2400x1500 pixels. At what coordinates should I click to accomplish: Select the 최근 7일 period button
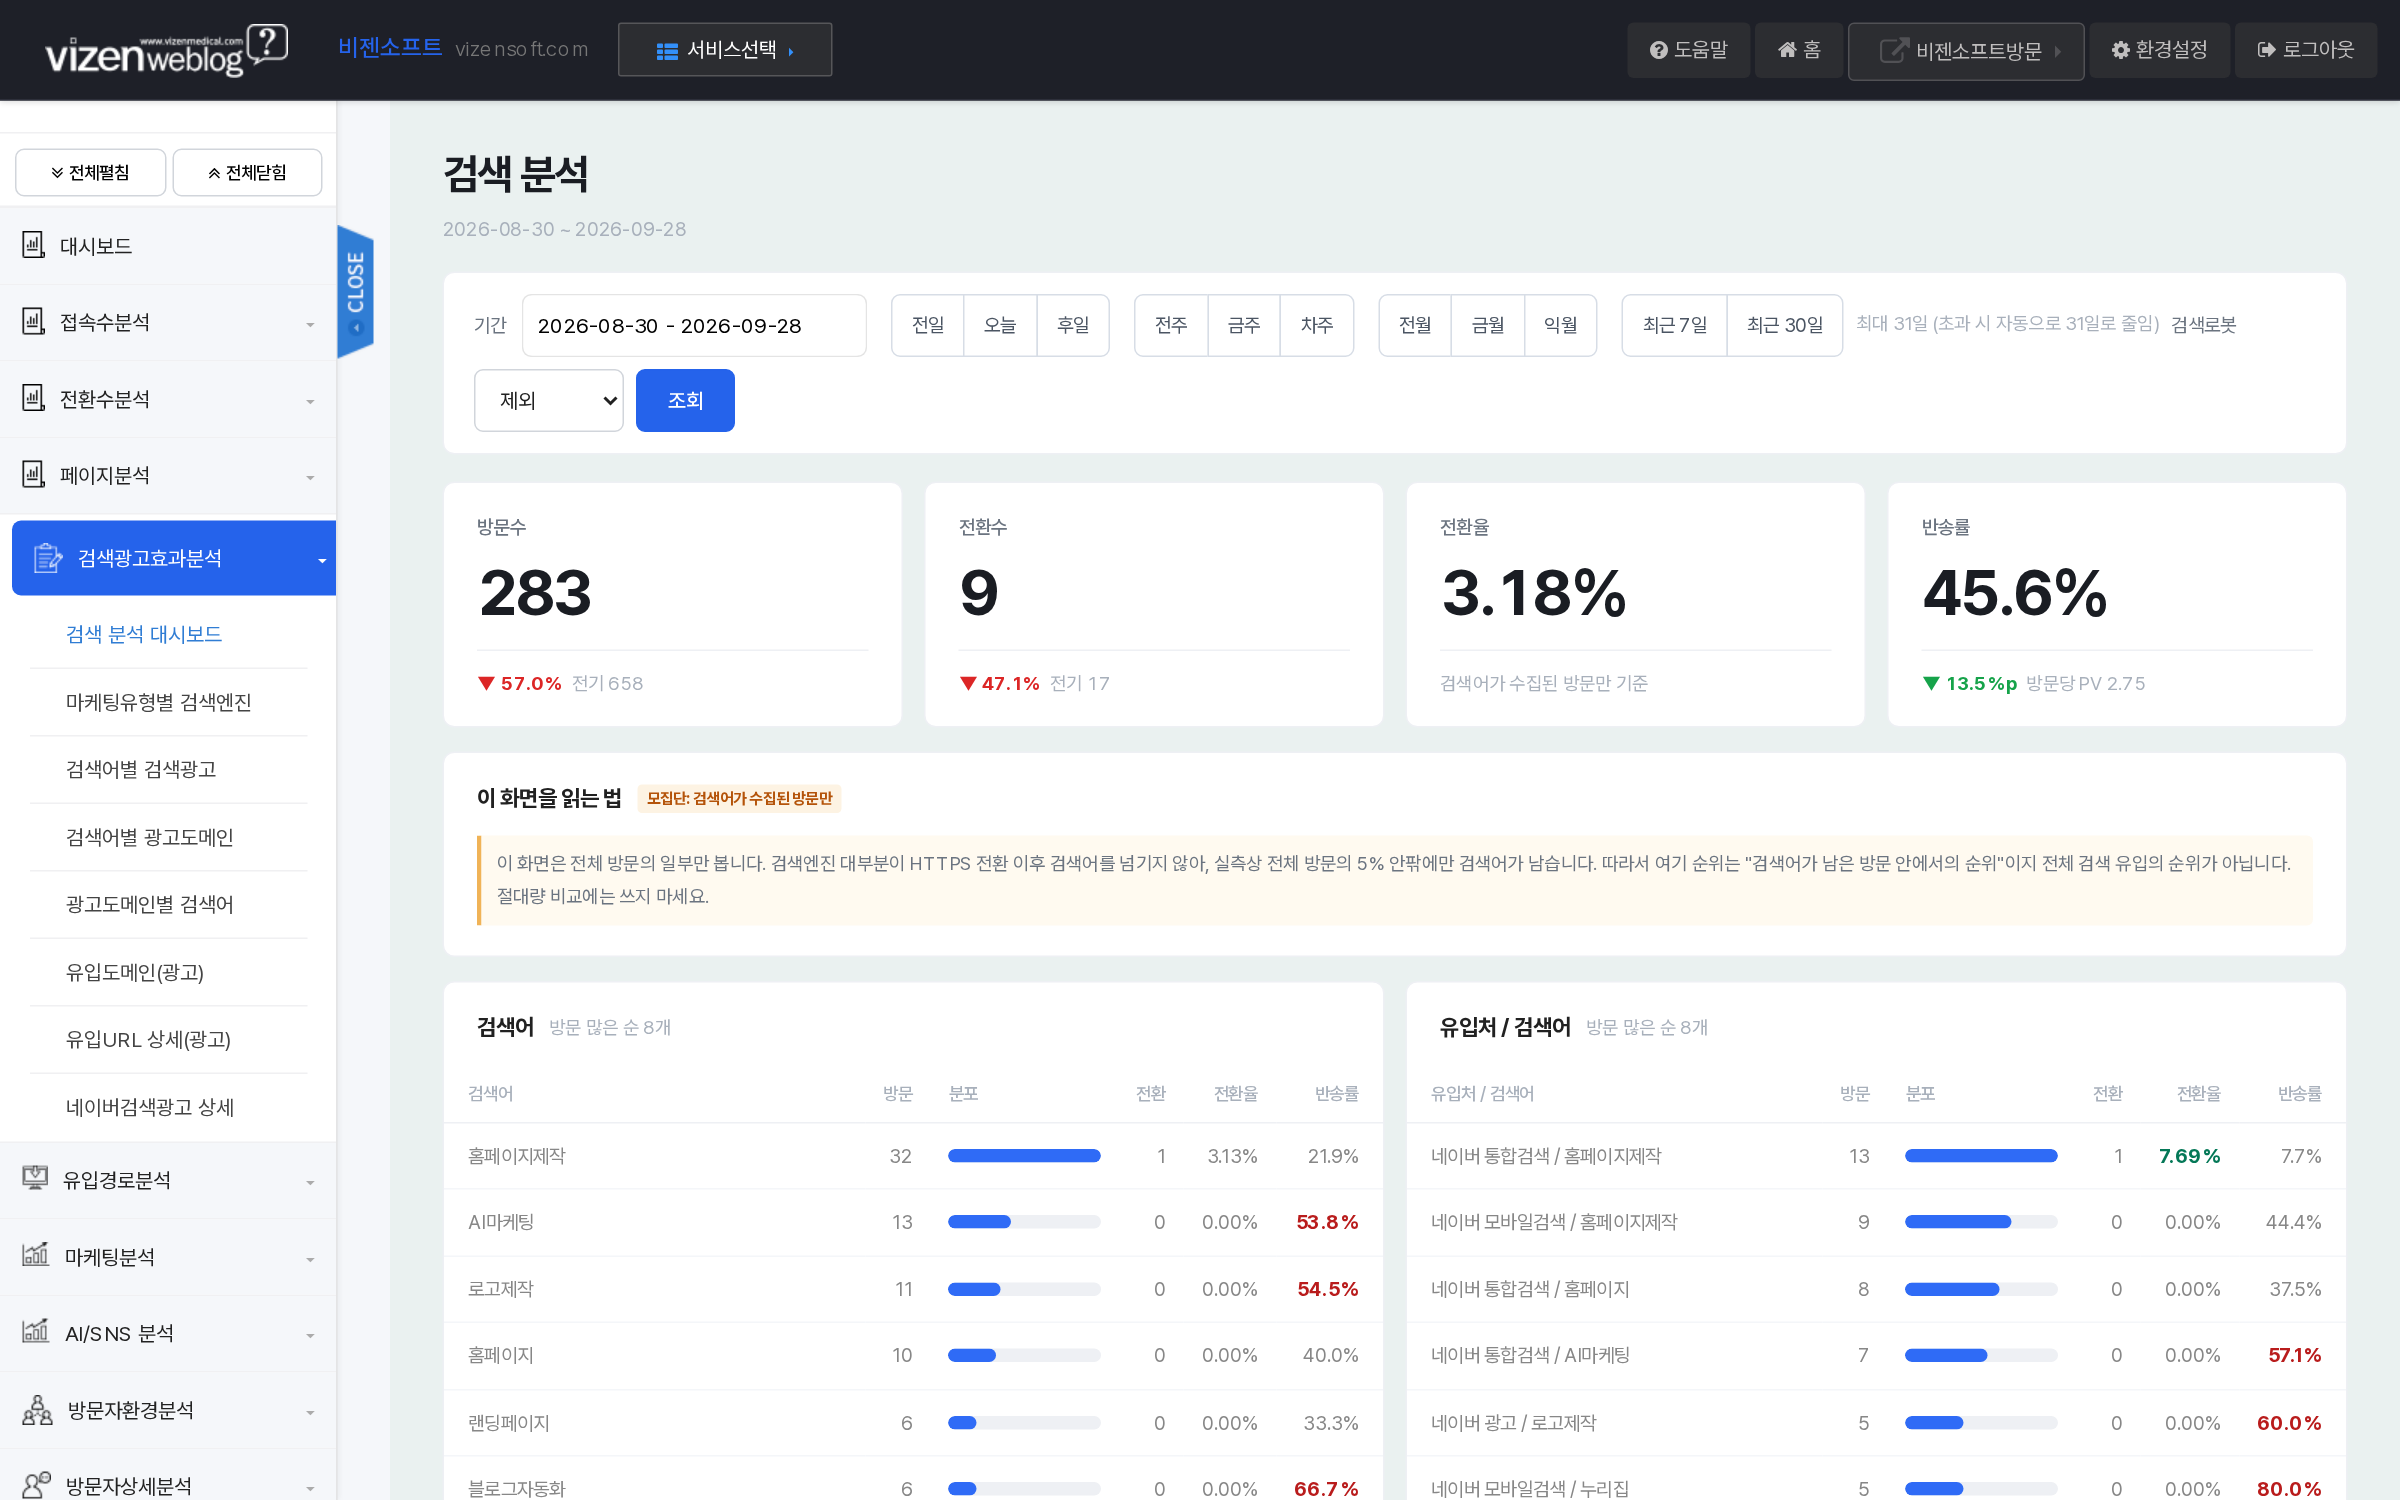pos(1675,325)
